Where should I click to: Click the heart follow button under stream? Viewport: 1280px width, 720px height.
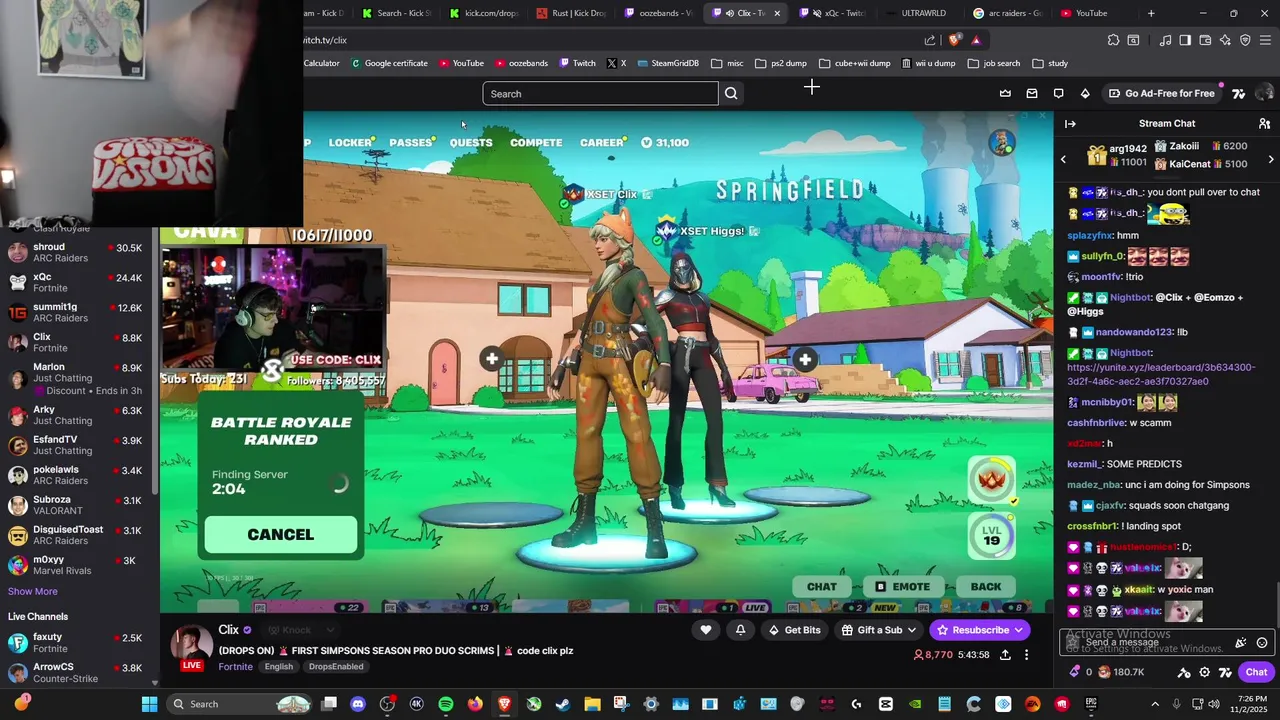tap(705, 629)
